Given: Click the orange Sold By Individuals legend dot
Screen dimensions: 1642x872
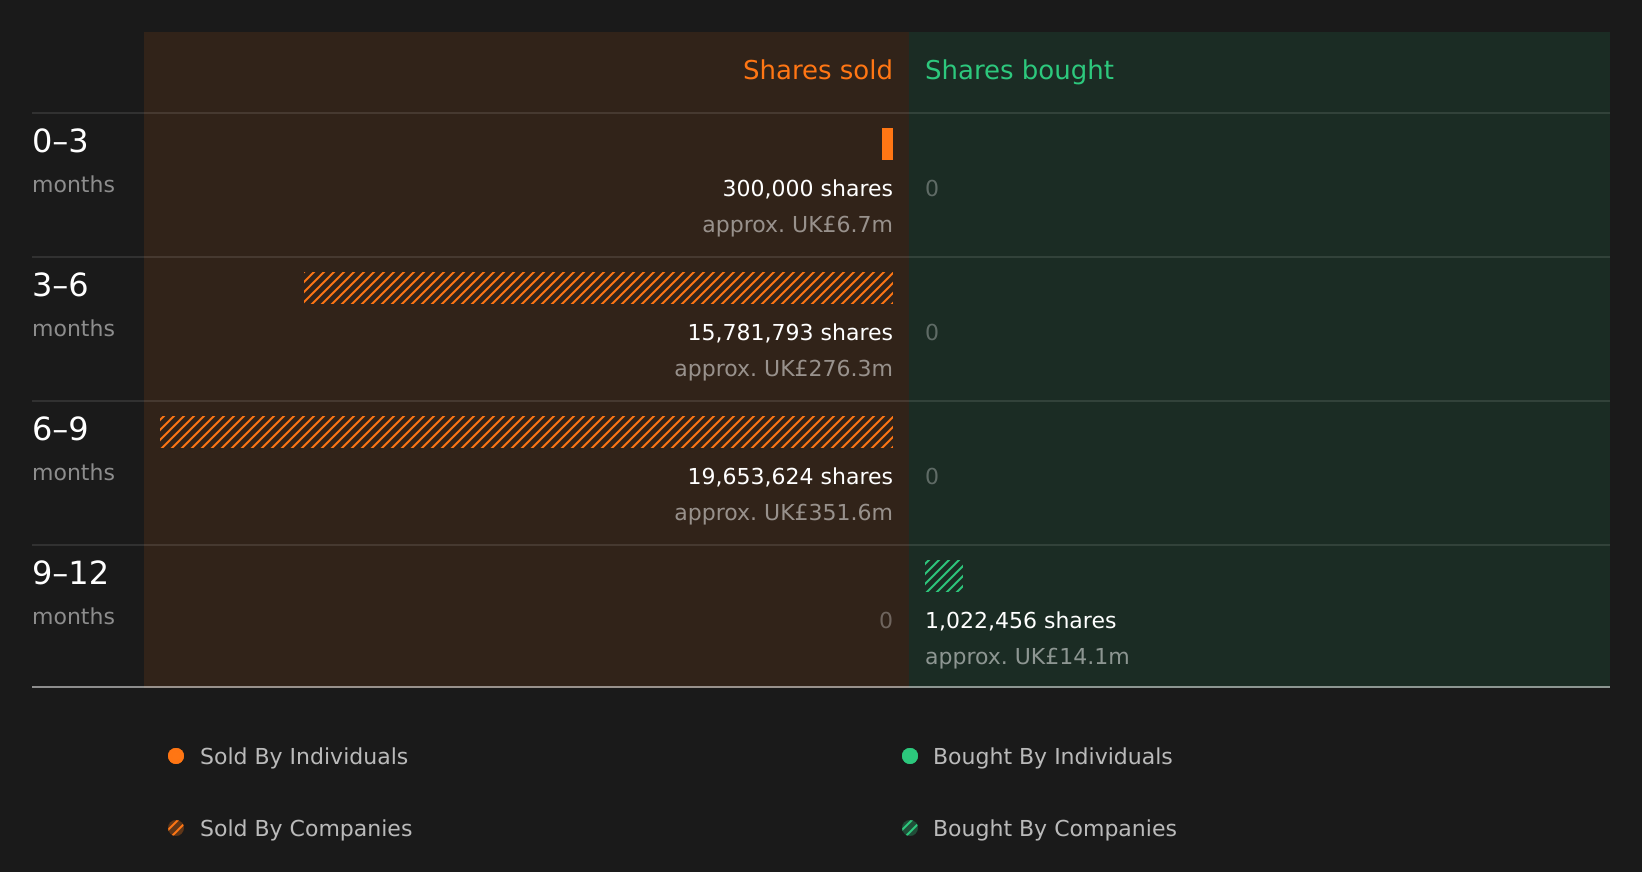Looking at the screenshot, I should coord(176,756).
